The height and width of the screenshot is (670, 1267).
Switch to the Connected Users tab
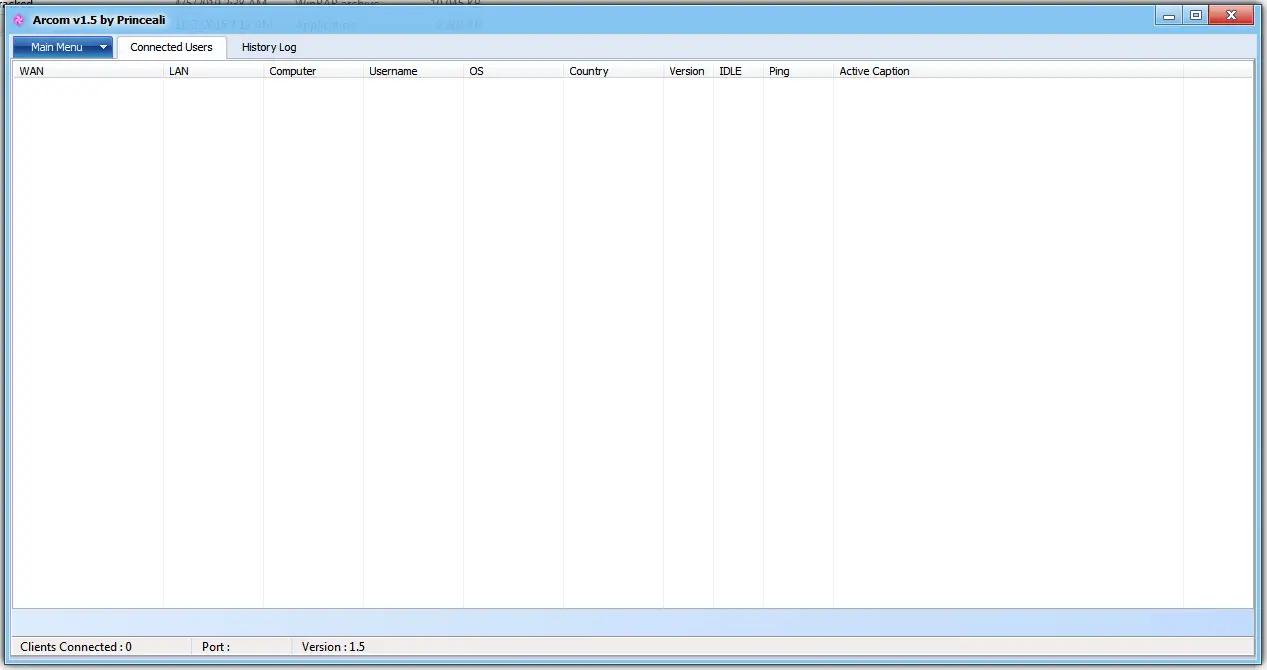[171, 47]
